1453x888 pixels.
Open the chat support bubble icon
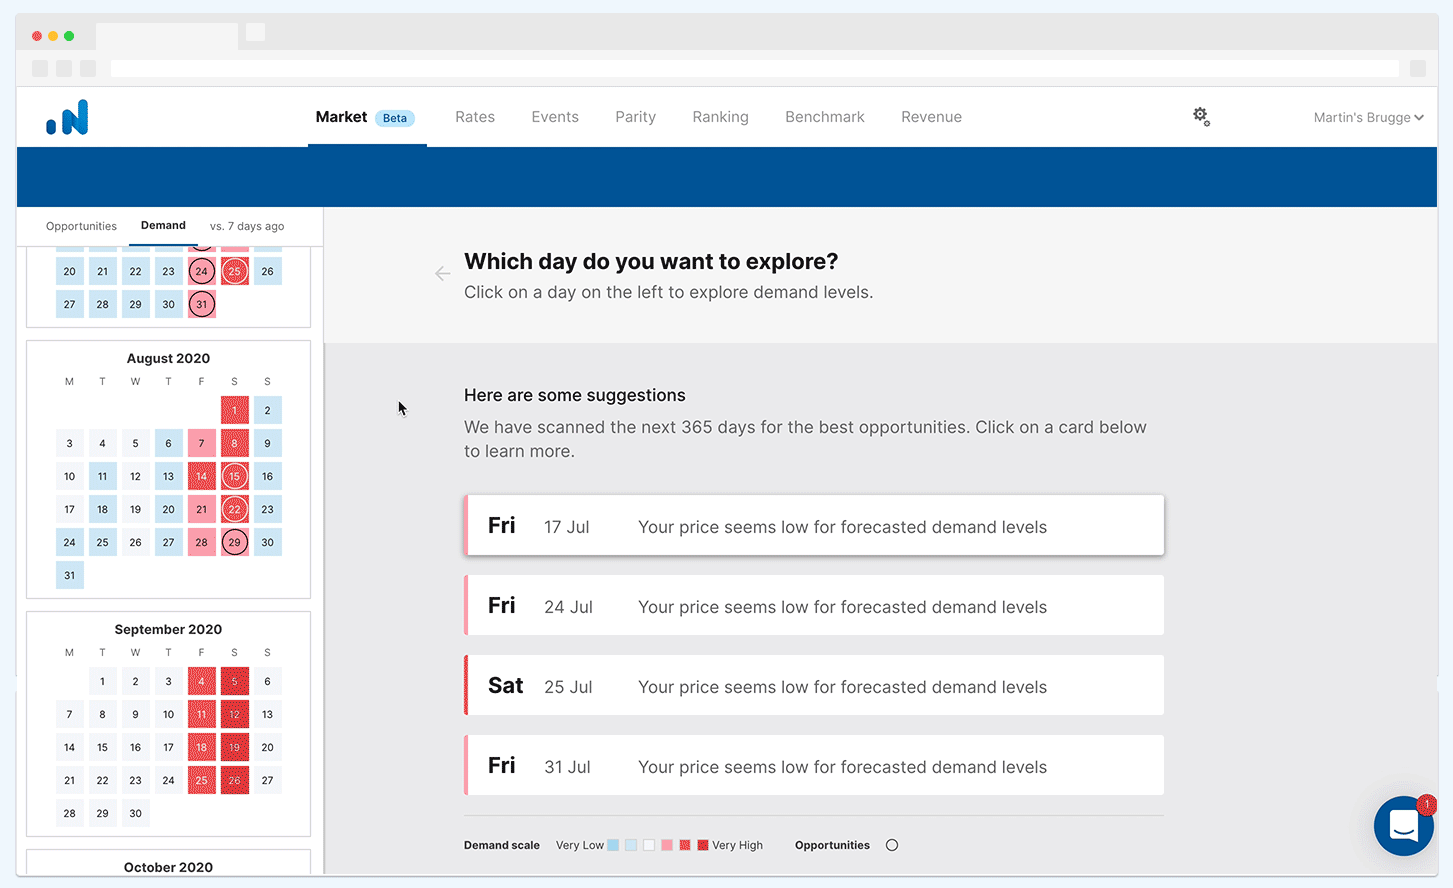(x=1403, y=826)
